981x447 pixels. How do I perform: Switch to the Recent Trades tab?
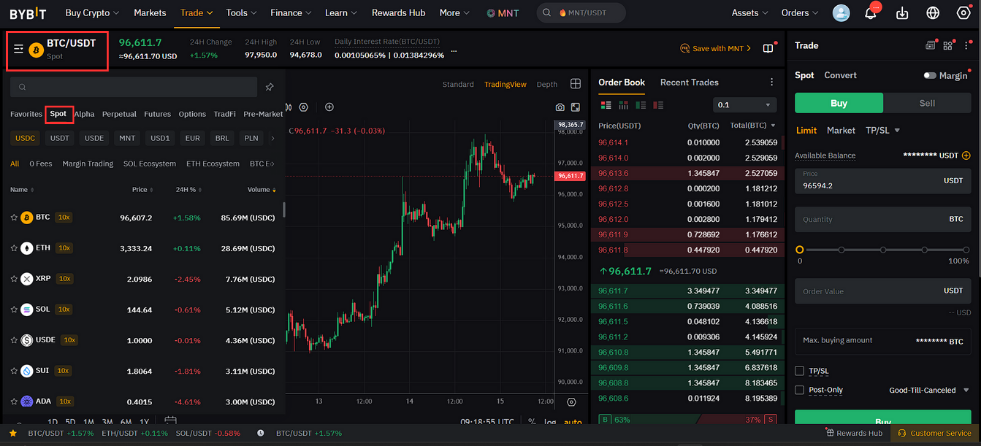689,83
